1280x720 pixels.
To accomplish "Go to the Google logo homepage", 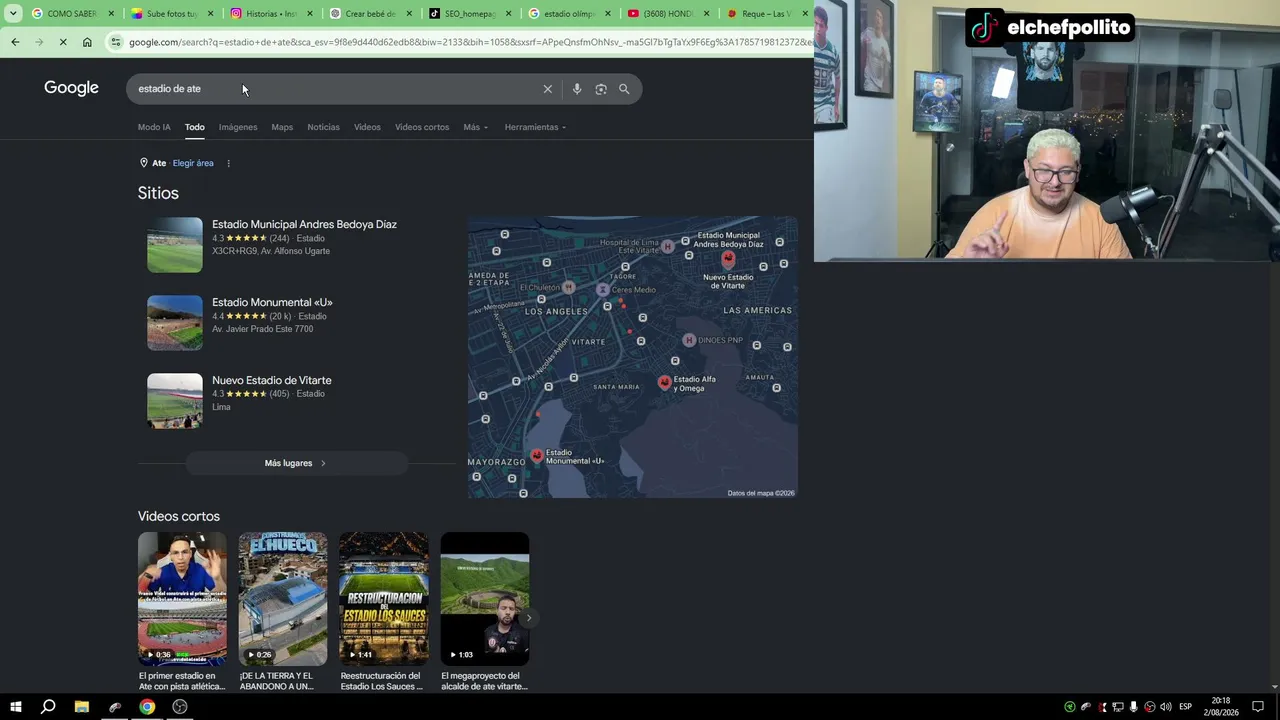I will 71,88.
